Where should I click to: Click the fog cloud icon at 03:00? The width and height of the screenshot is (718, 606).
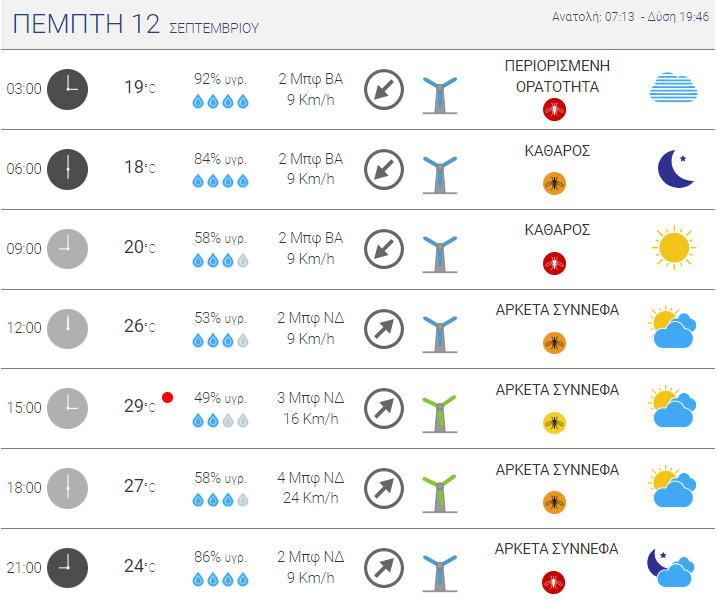[673, 87]
